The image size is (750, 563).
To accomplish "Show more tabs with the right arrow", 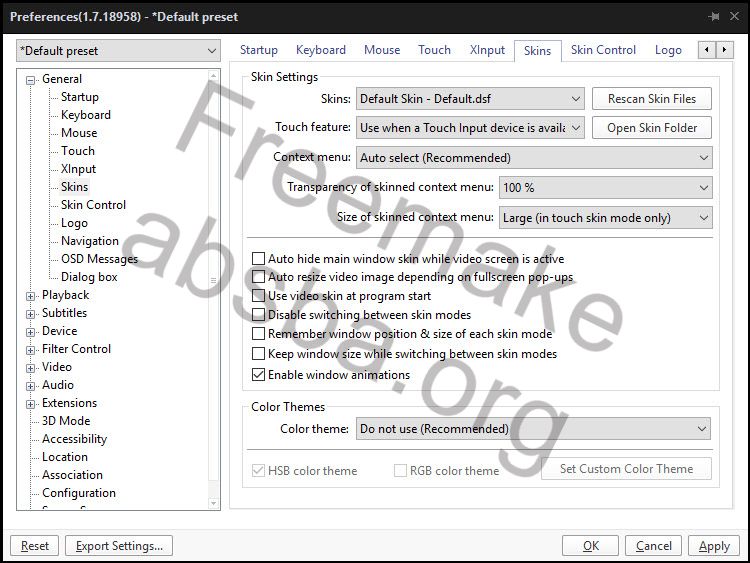I will tap(724, 50).
